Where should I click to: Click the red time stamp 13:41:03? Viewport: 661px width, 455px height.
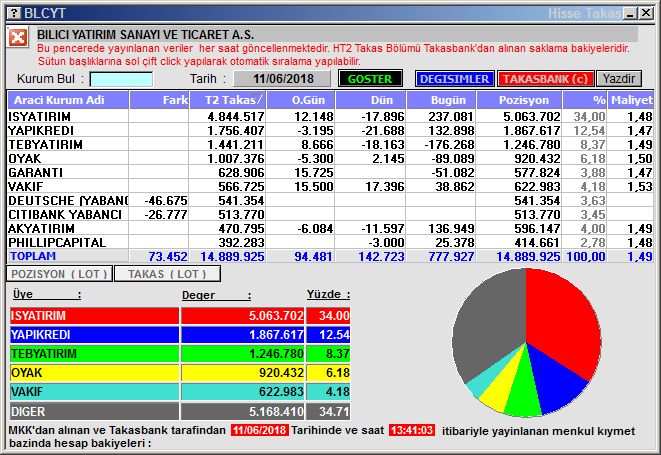pyautogui.click(x=412, y=430)
